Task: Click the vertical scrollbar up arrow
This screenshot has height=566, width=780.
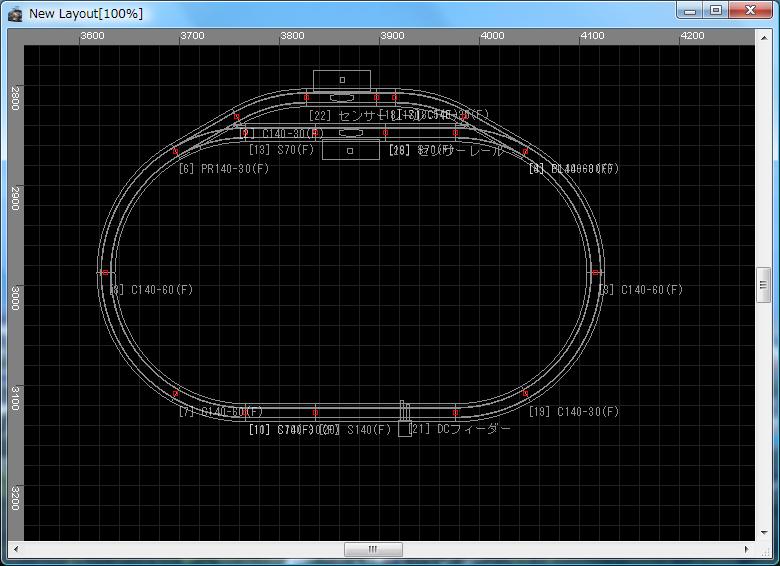Action: pyautogui.click(x=764, y=37)
